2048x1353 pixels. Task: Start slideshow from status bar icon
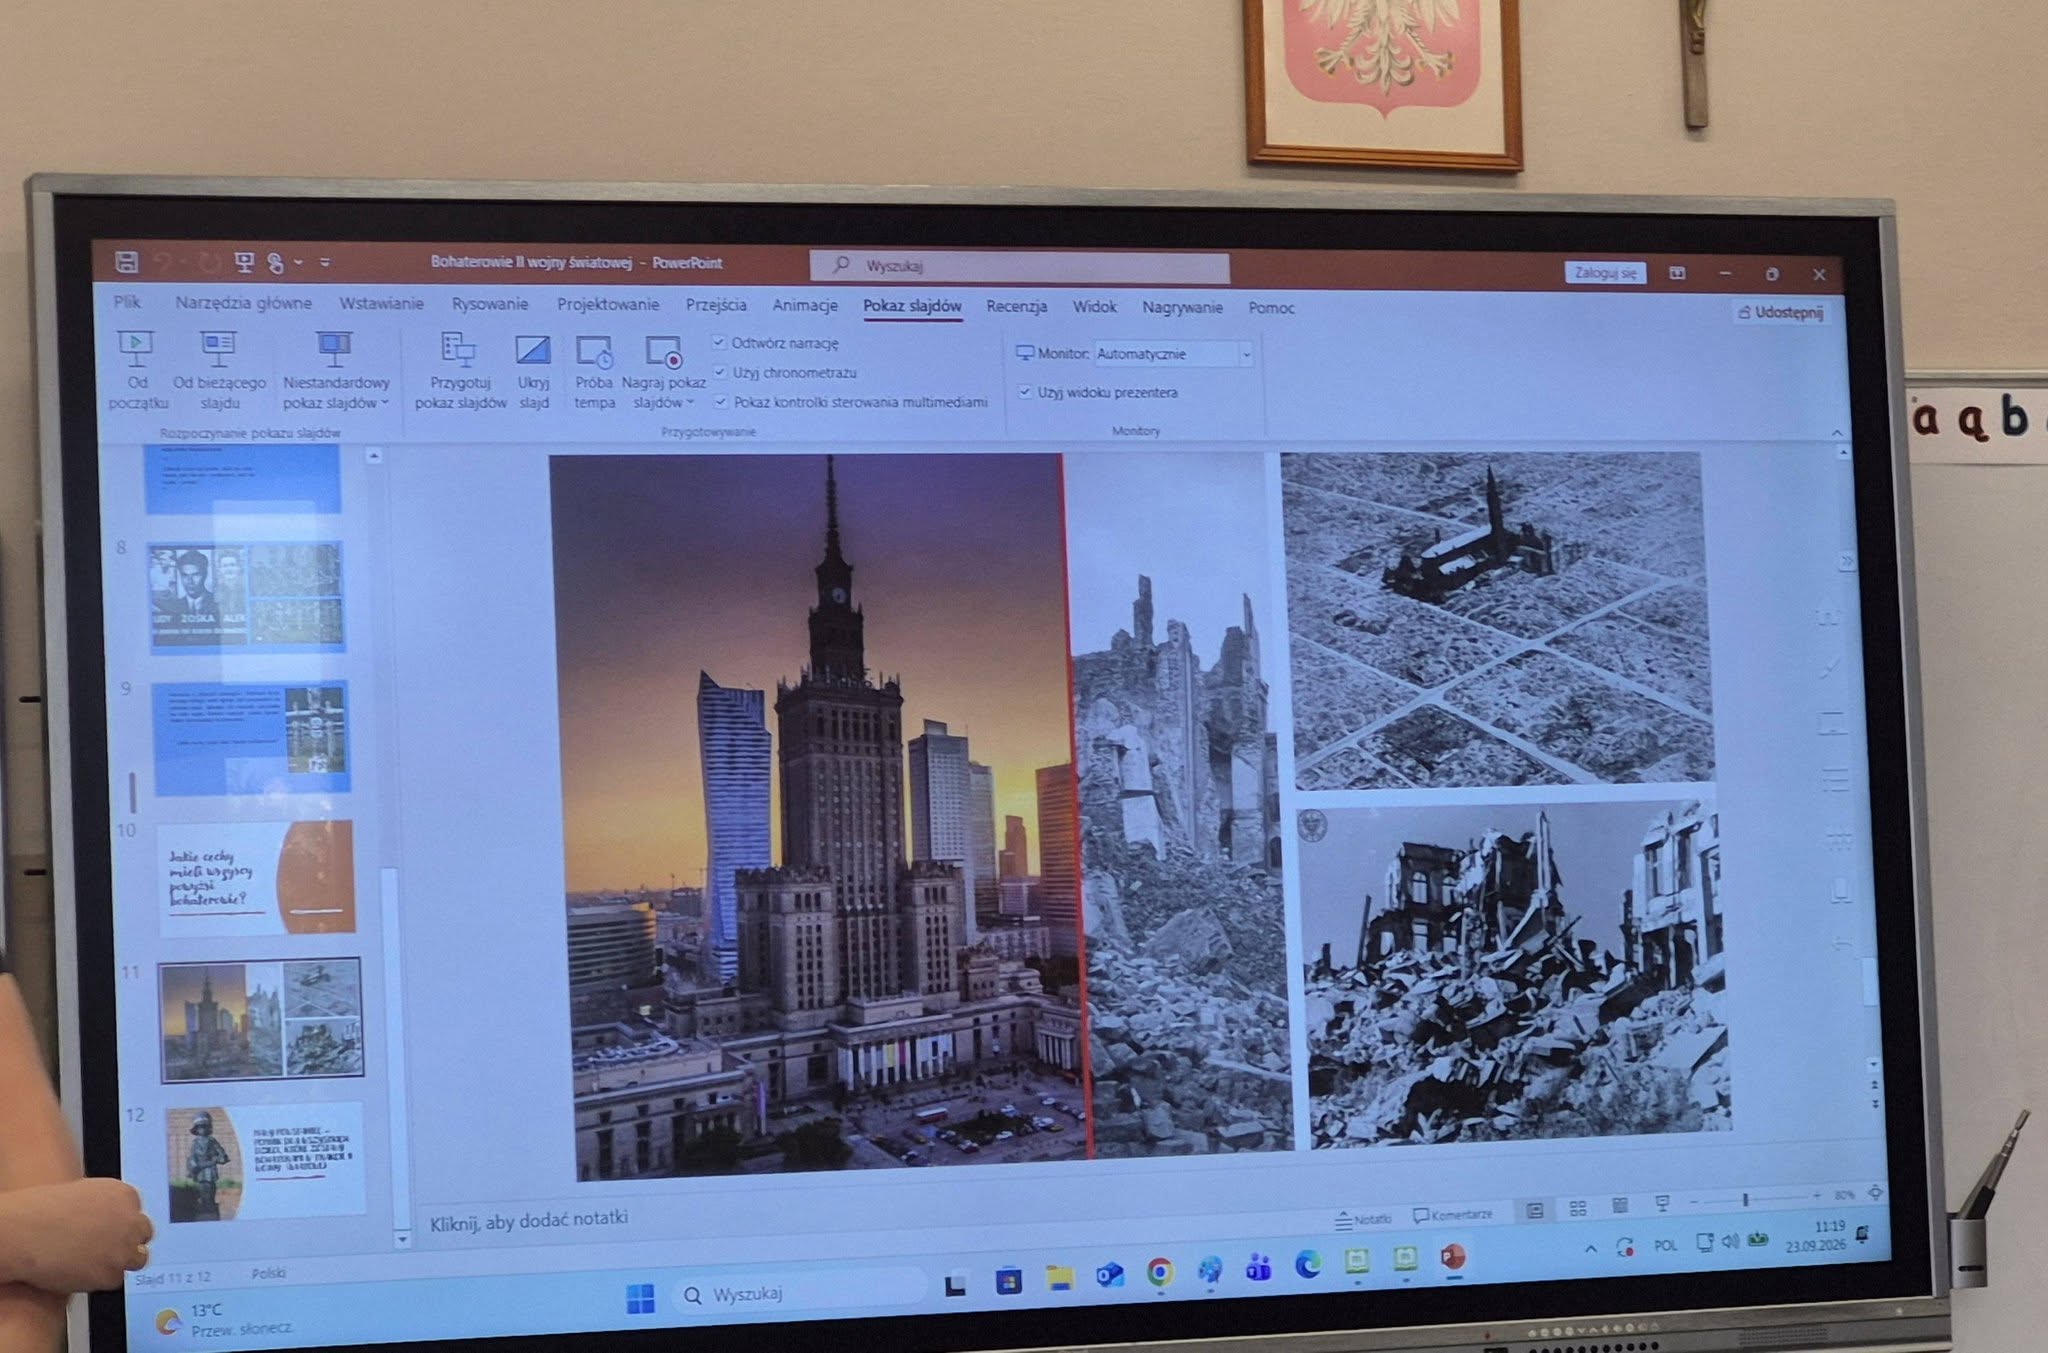(1662, 1203)
